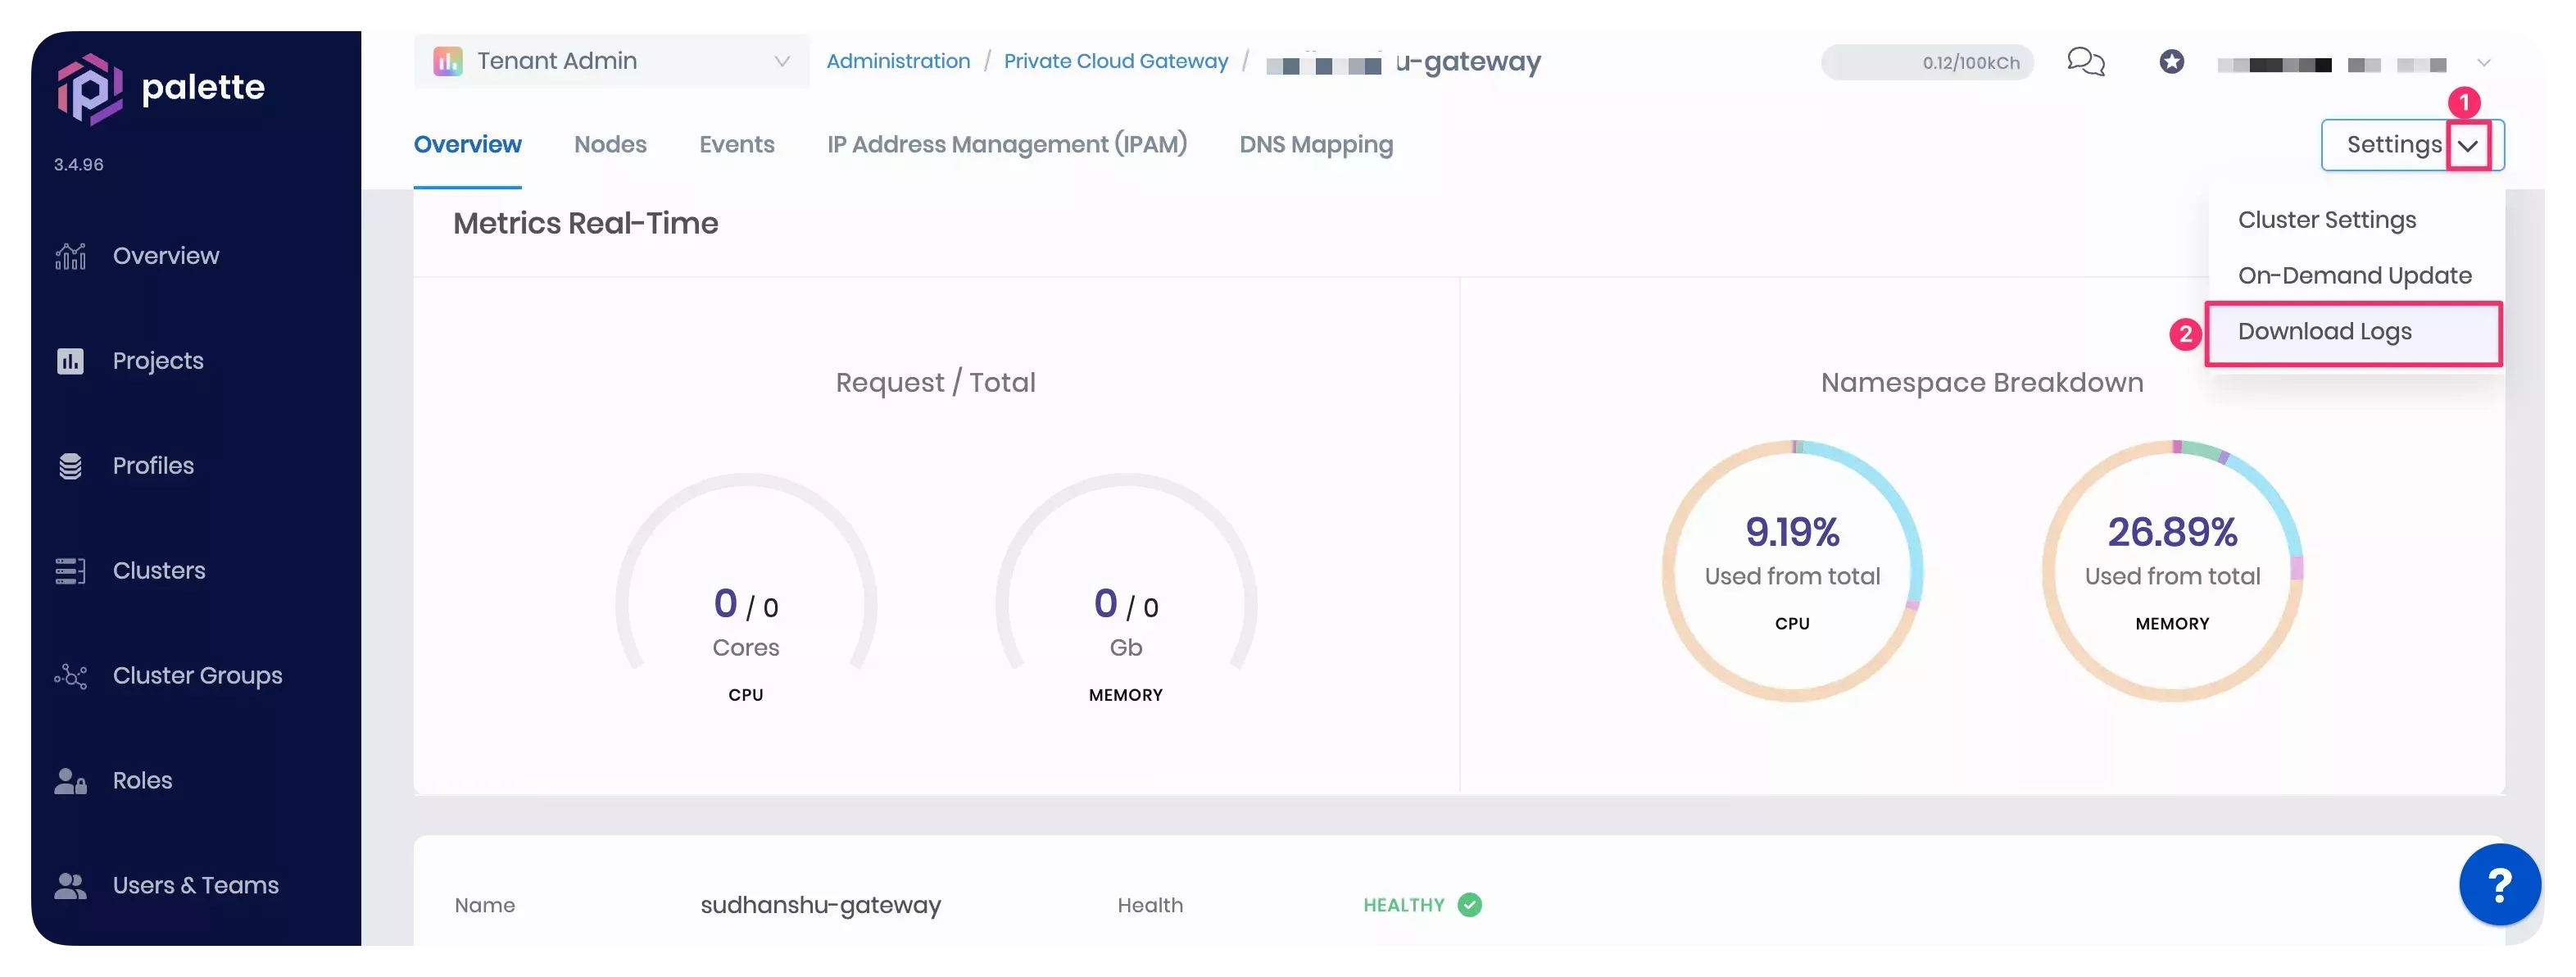The height and width of the screenshot is (977, 2576).
Task: Click the Profiles stack icon
Action: tap(70, 466)
